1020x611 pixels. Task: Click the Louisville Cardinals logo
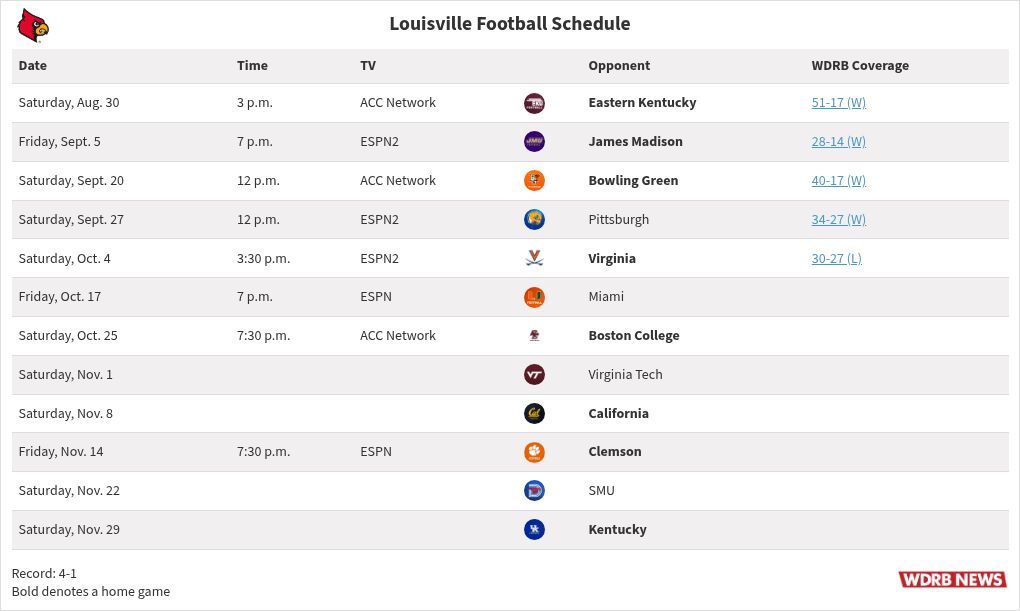click(33, 25)
